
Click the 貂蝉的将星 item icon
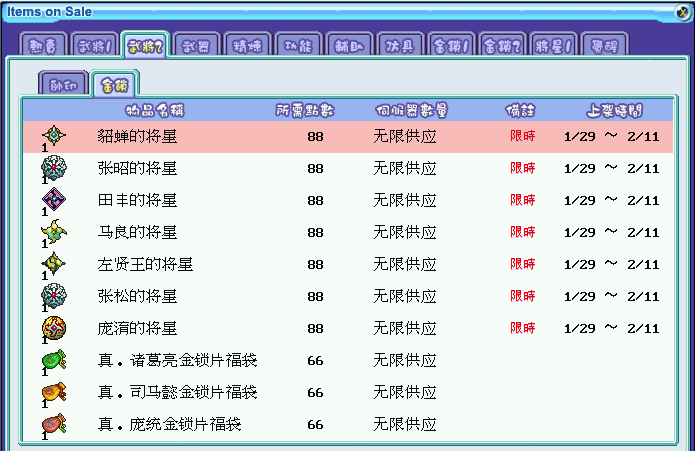pos(53,136)
